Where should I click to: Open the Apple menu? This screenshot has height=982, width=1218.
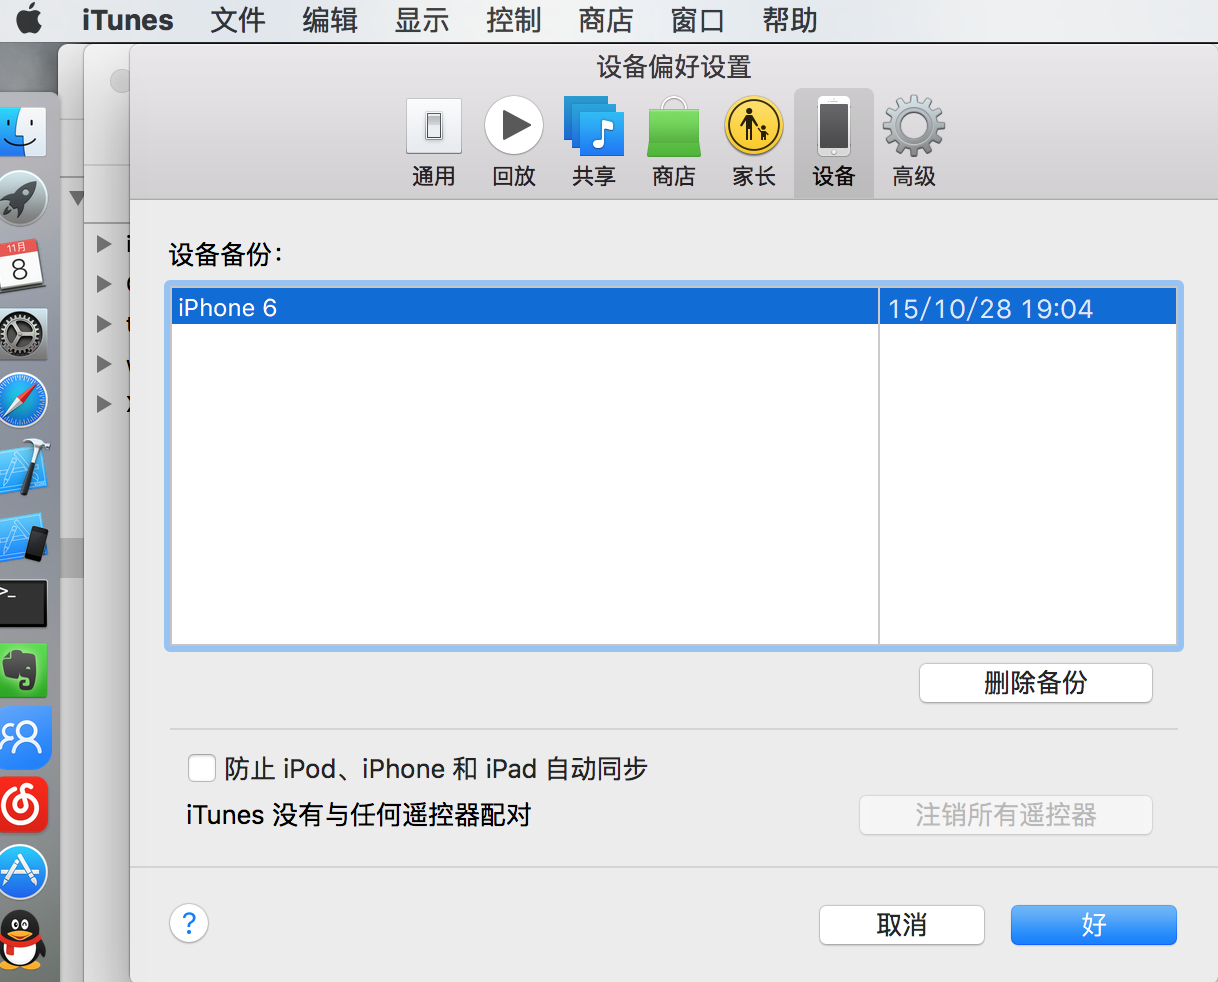click(30, 20)
